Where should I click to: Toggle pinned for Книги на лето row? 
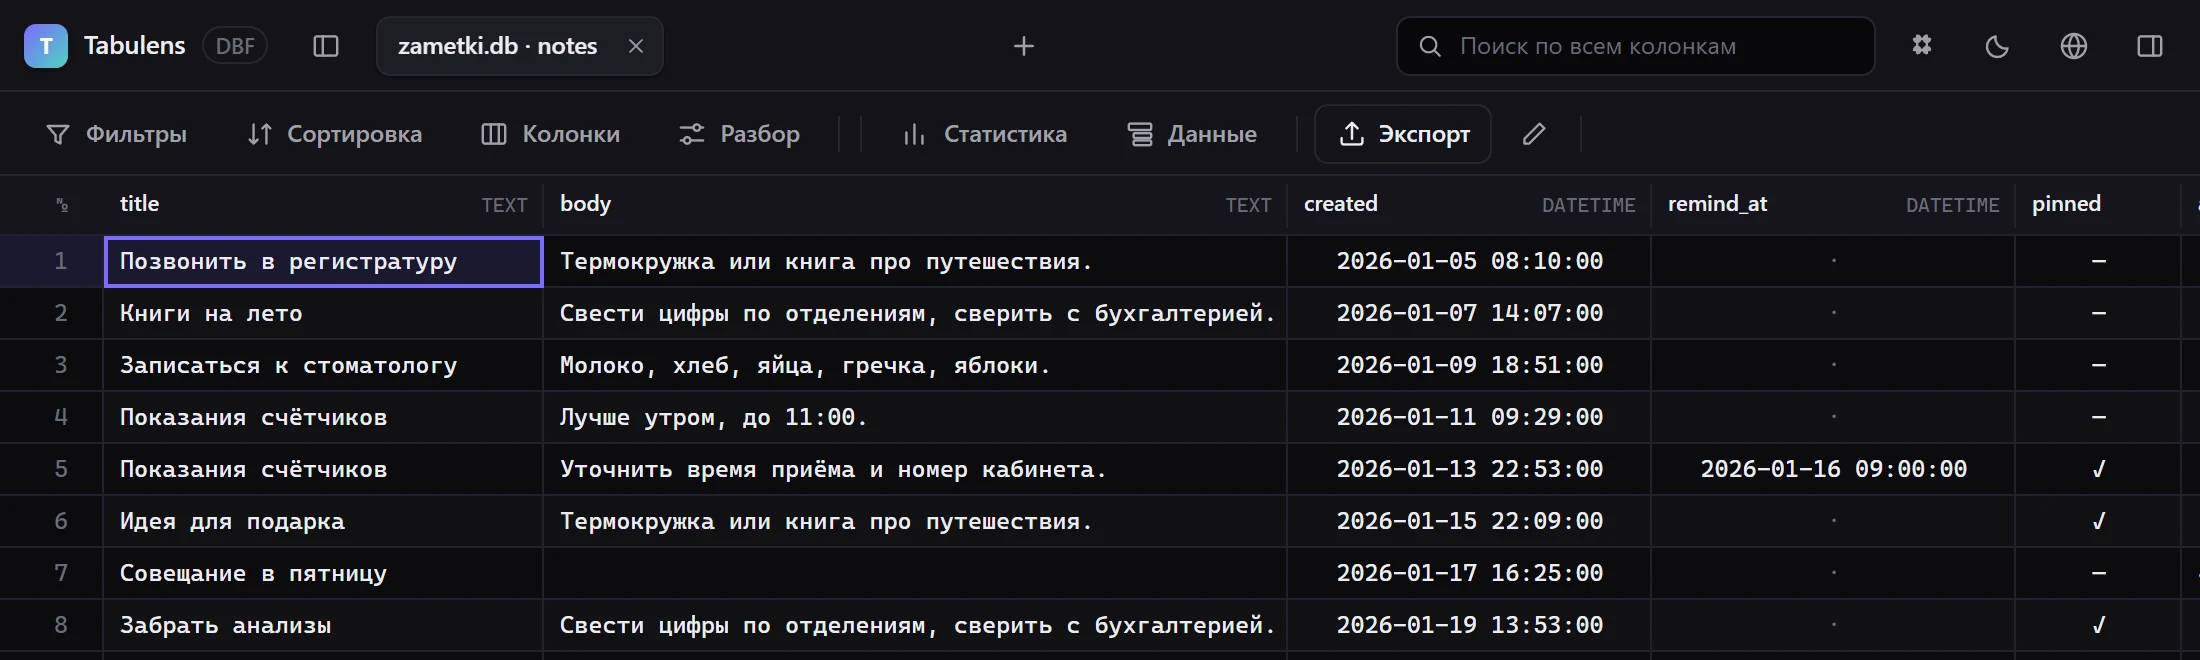2098,313
